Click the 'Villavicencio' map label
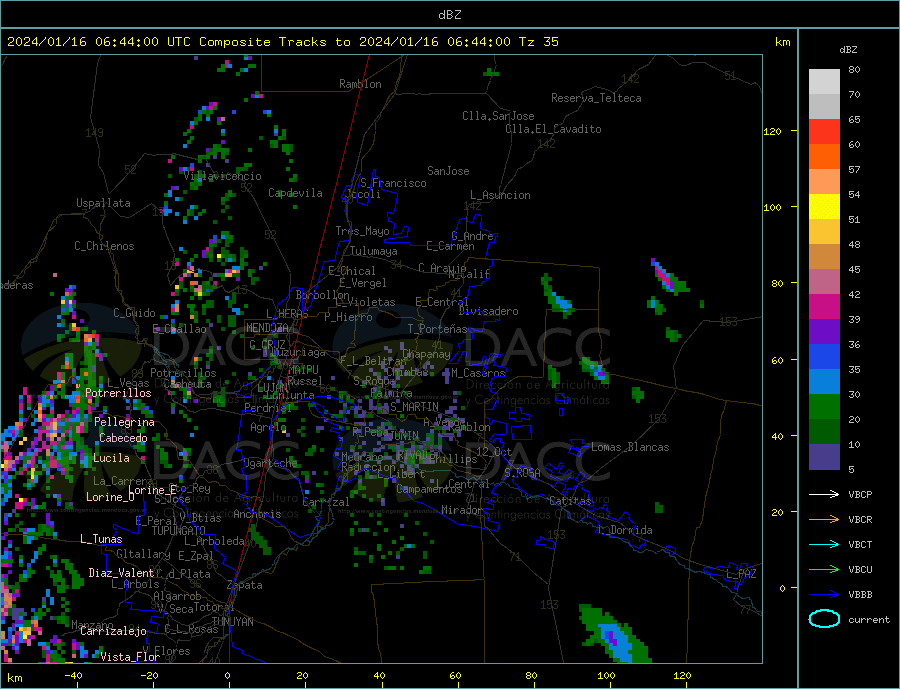900x689 pixels. coord(223,176)
